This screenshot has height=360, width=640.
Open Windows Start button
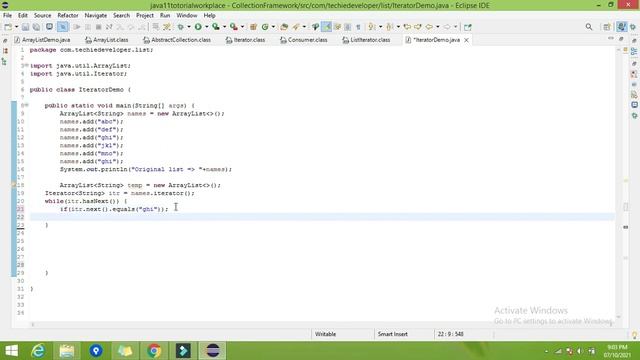click(x=11, y=351)
